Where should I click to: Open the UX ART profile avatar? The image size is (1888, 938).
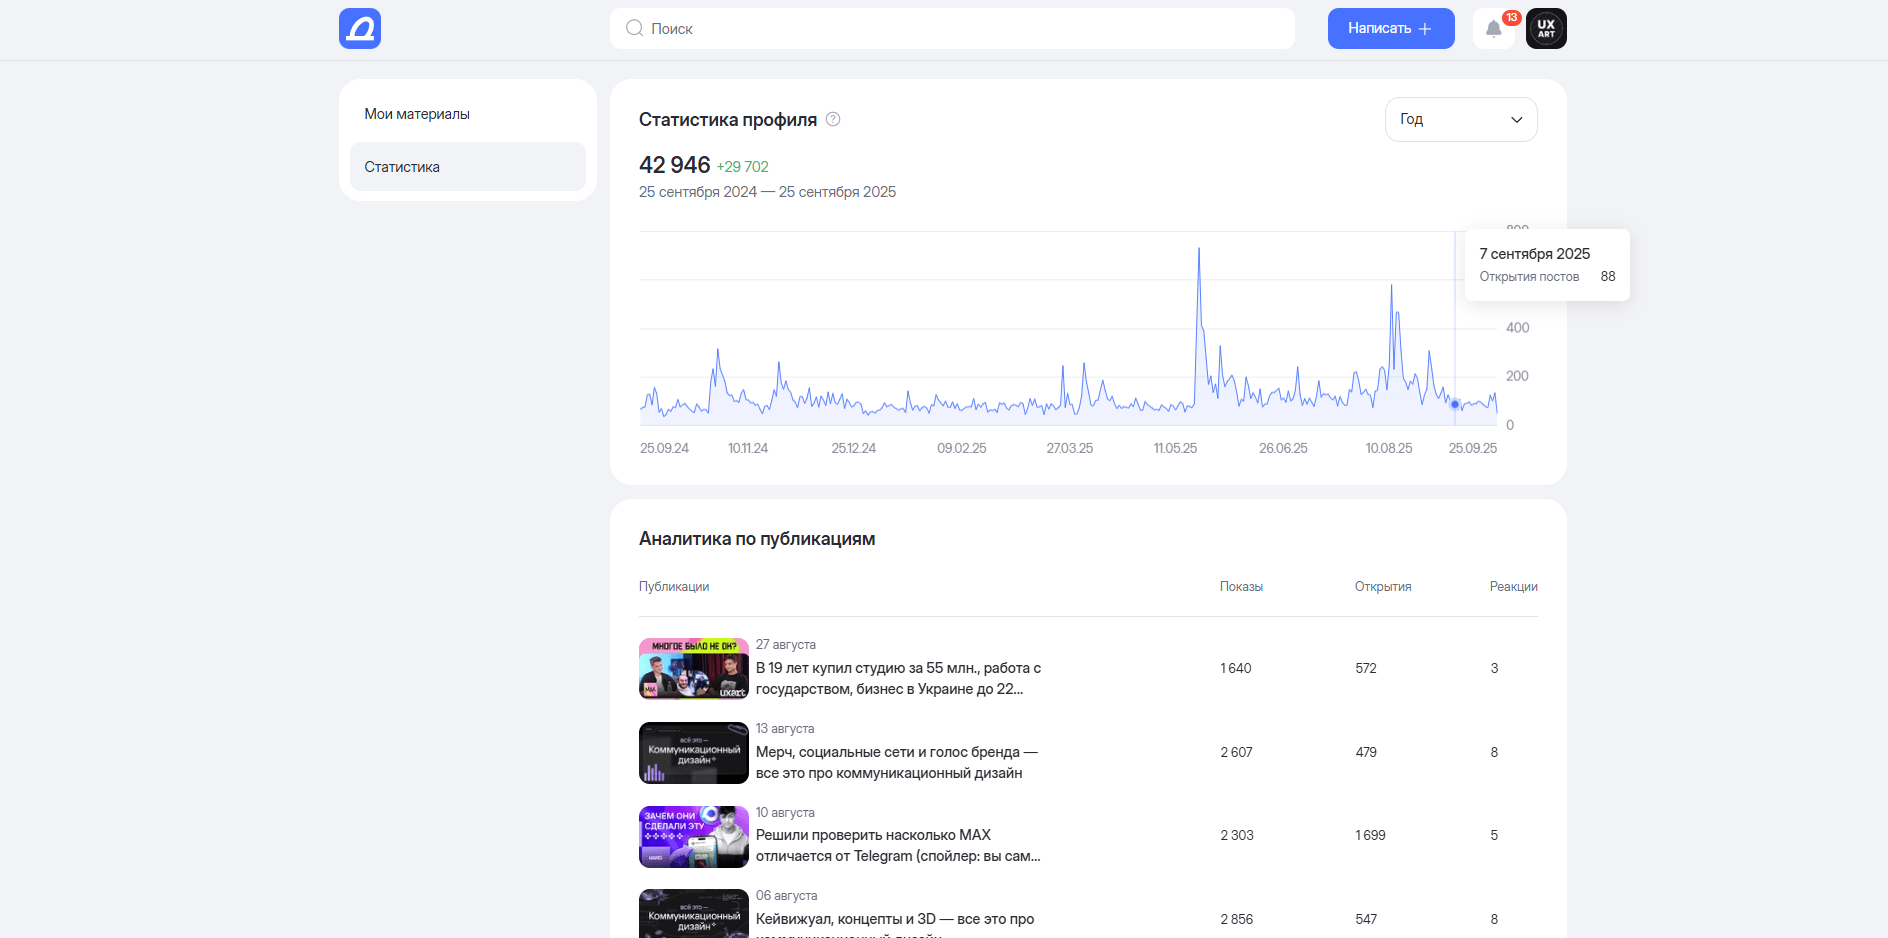pos(1546,28)
